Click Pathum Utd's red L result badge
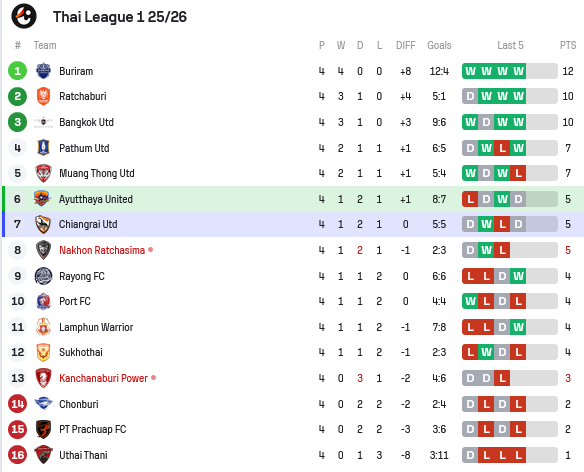 coord(502,148)
